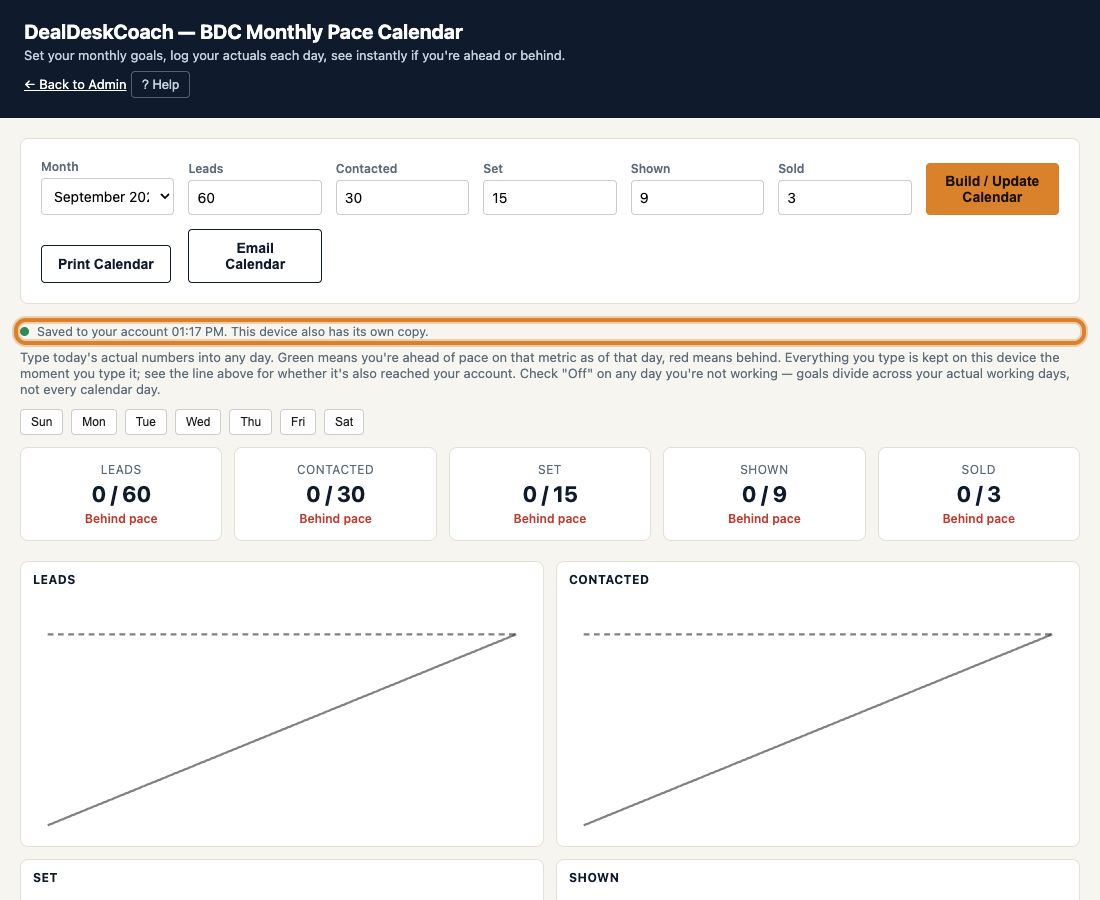This screenshot has width=1100, height=900.
Task: Click the SET chart heading
Action: (x=46, y=878)
